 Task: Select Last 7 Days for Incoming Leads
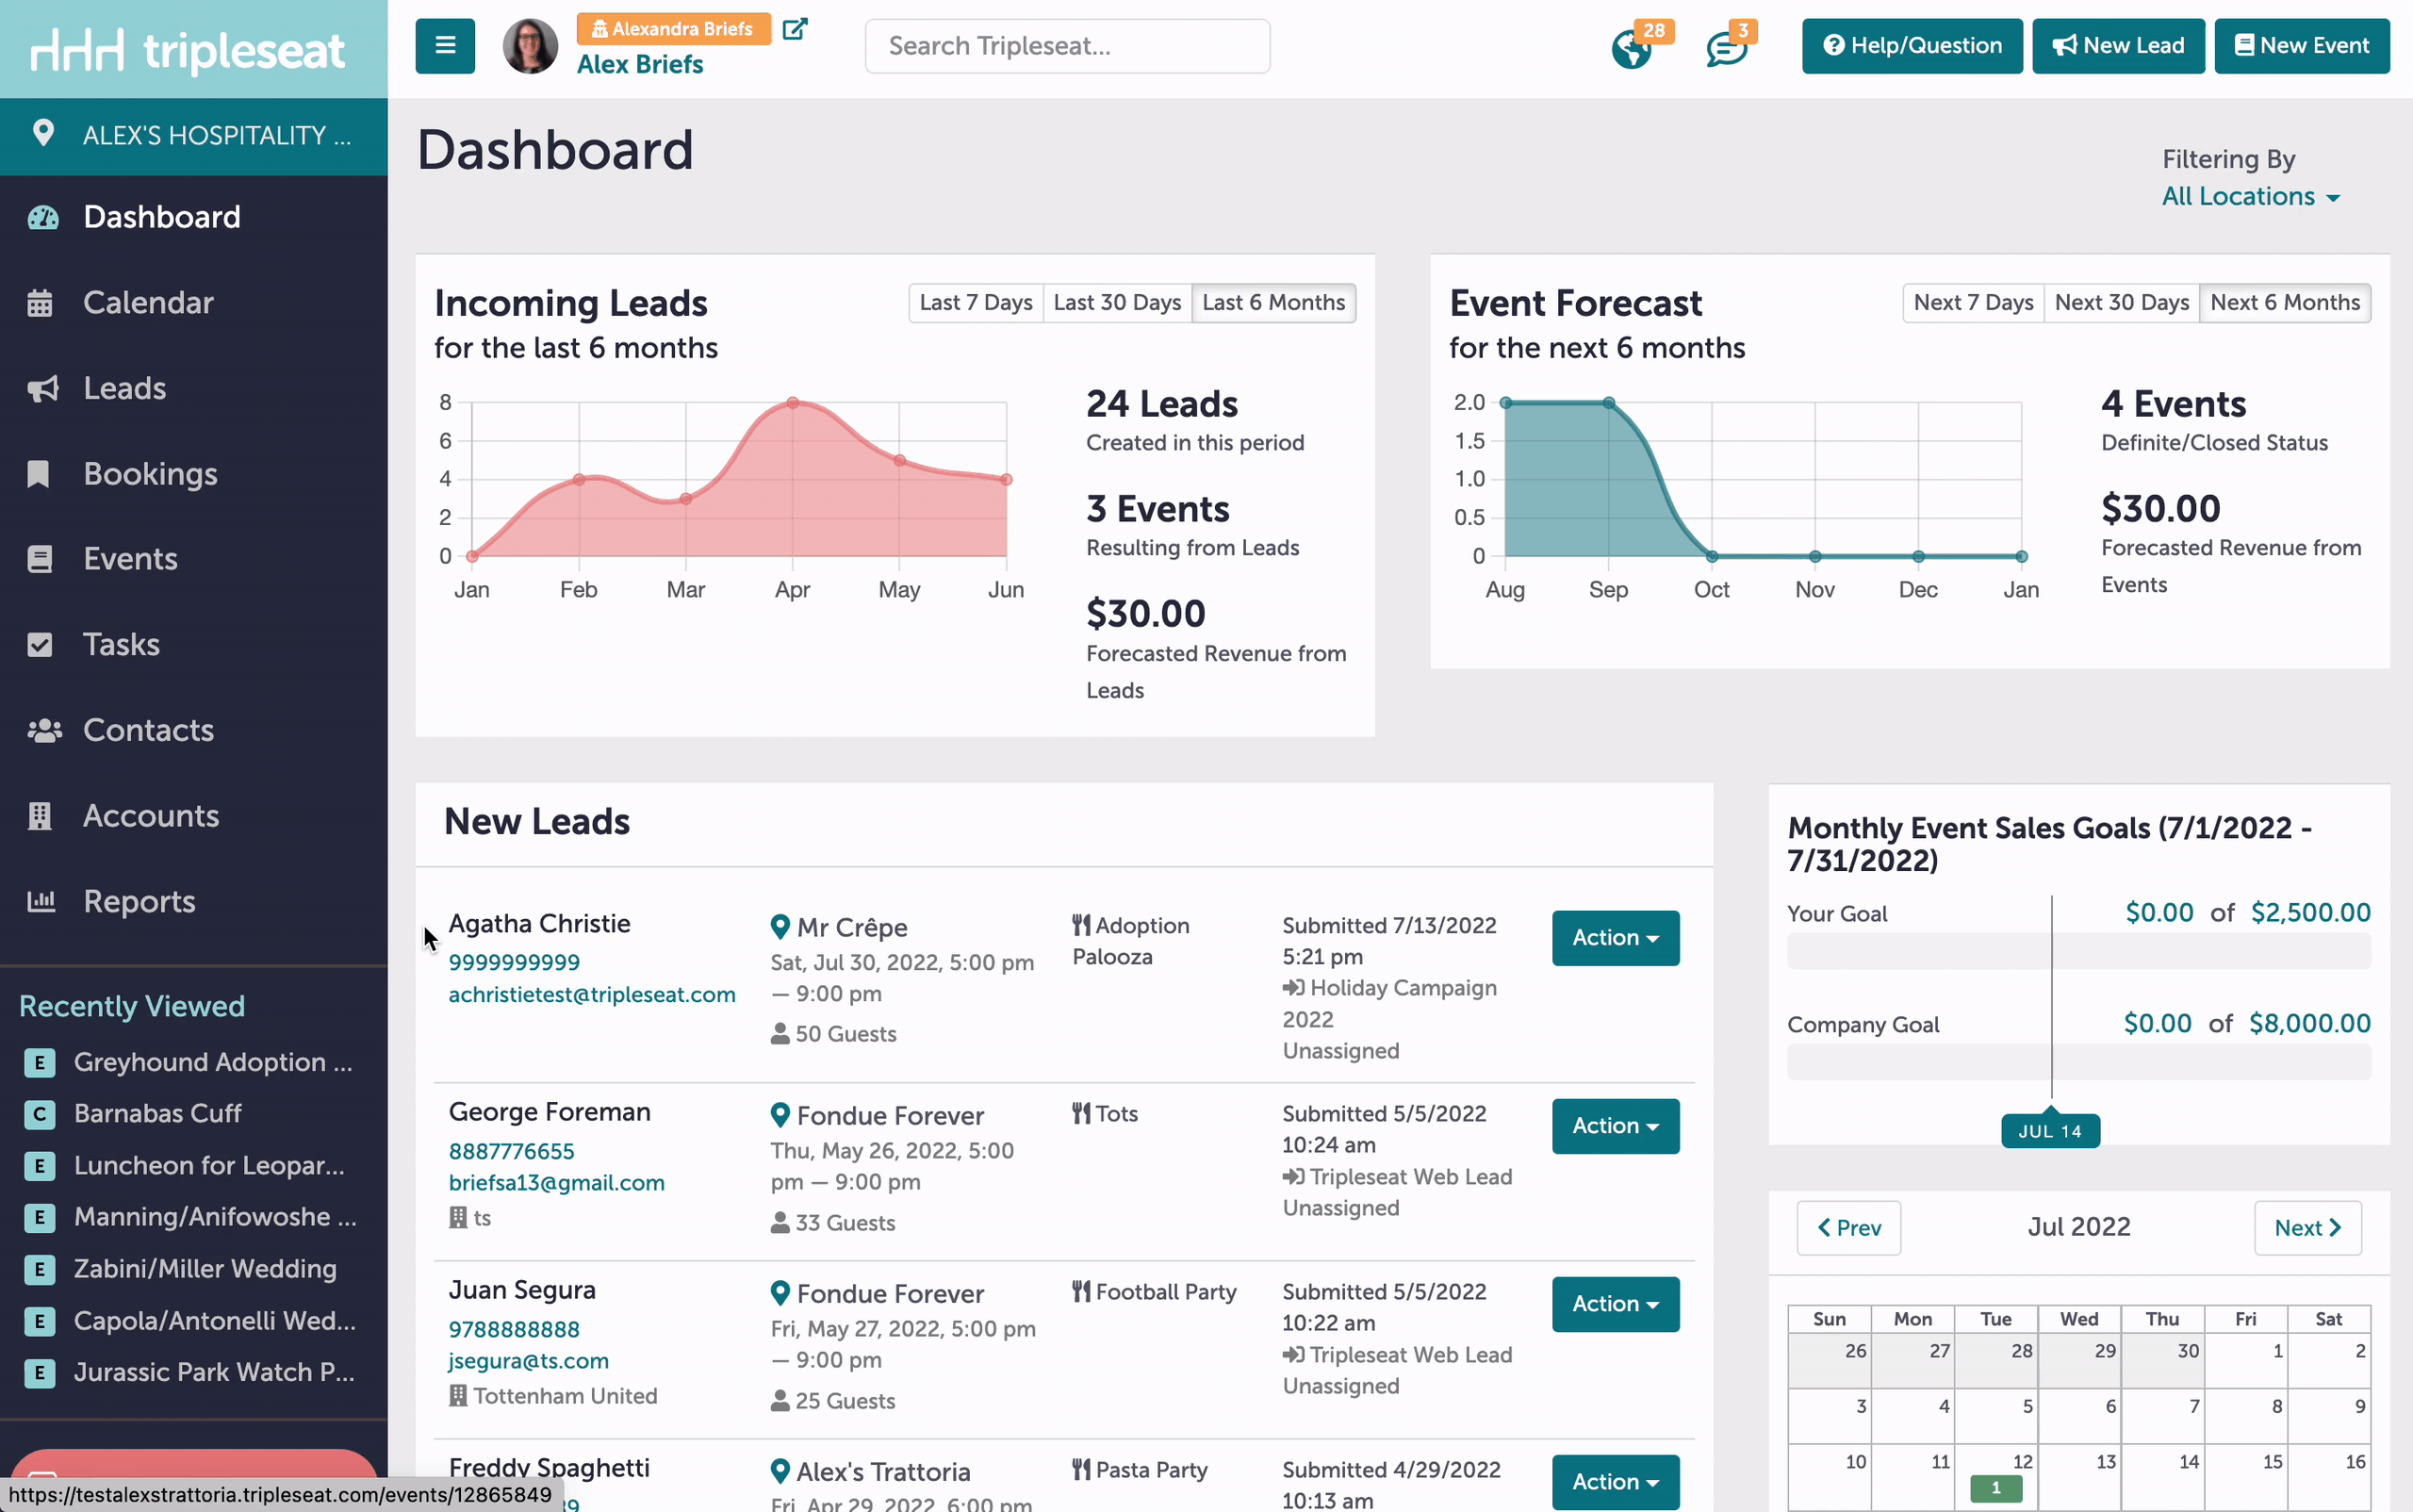pyautogui.click(x=975, y=303)
